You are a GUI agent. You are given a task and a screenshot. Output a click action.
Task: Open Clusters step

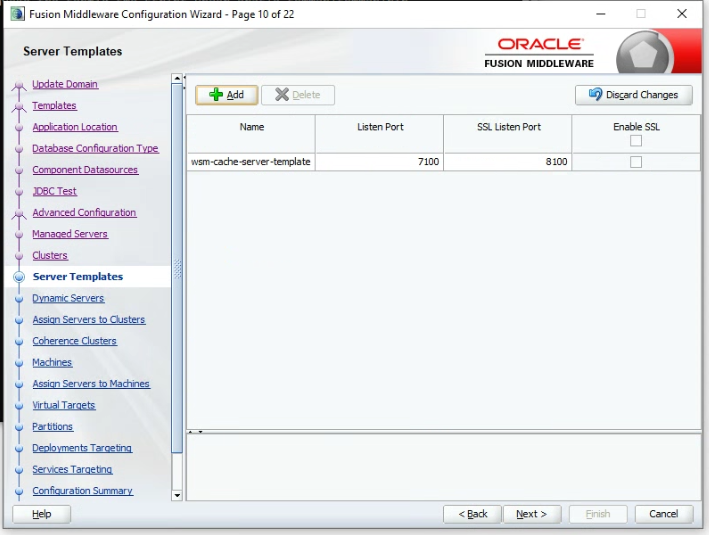pos(50,256)
